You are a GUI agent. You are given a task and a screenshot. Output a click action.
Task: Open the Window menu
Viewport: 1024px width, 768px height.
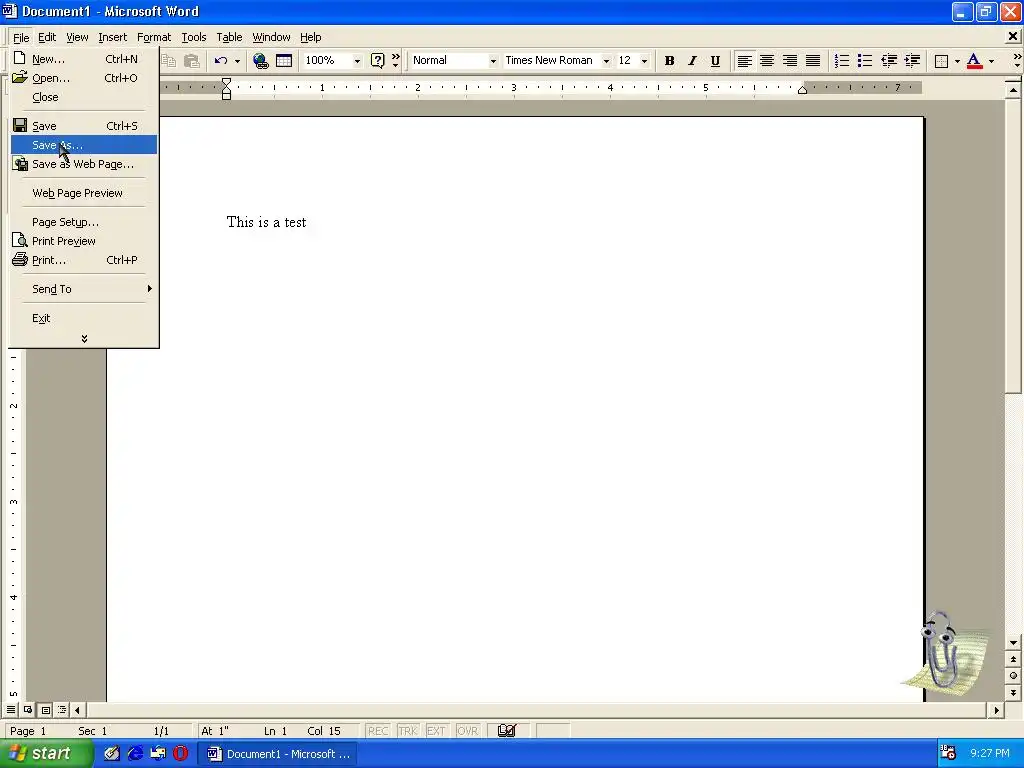coord(271,37)
